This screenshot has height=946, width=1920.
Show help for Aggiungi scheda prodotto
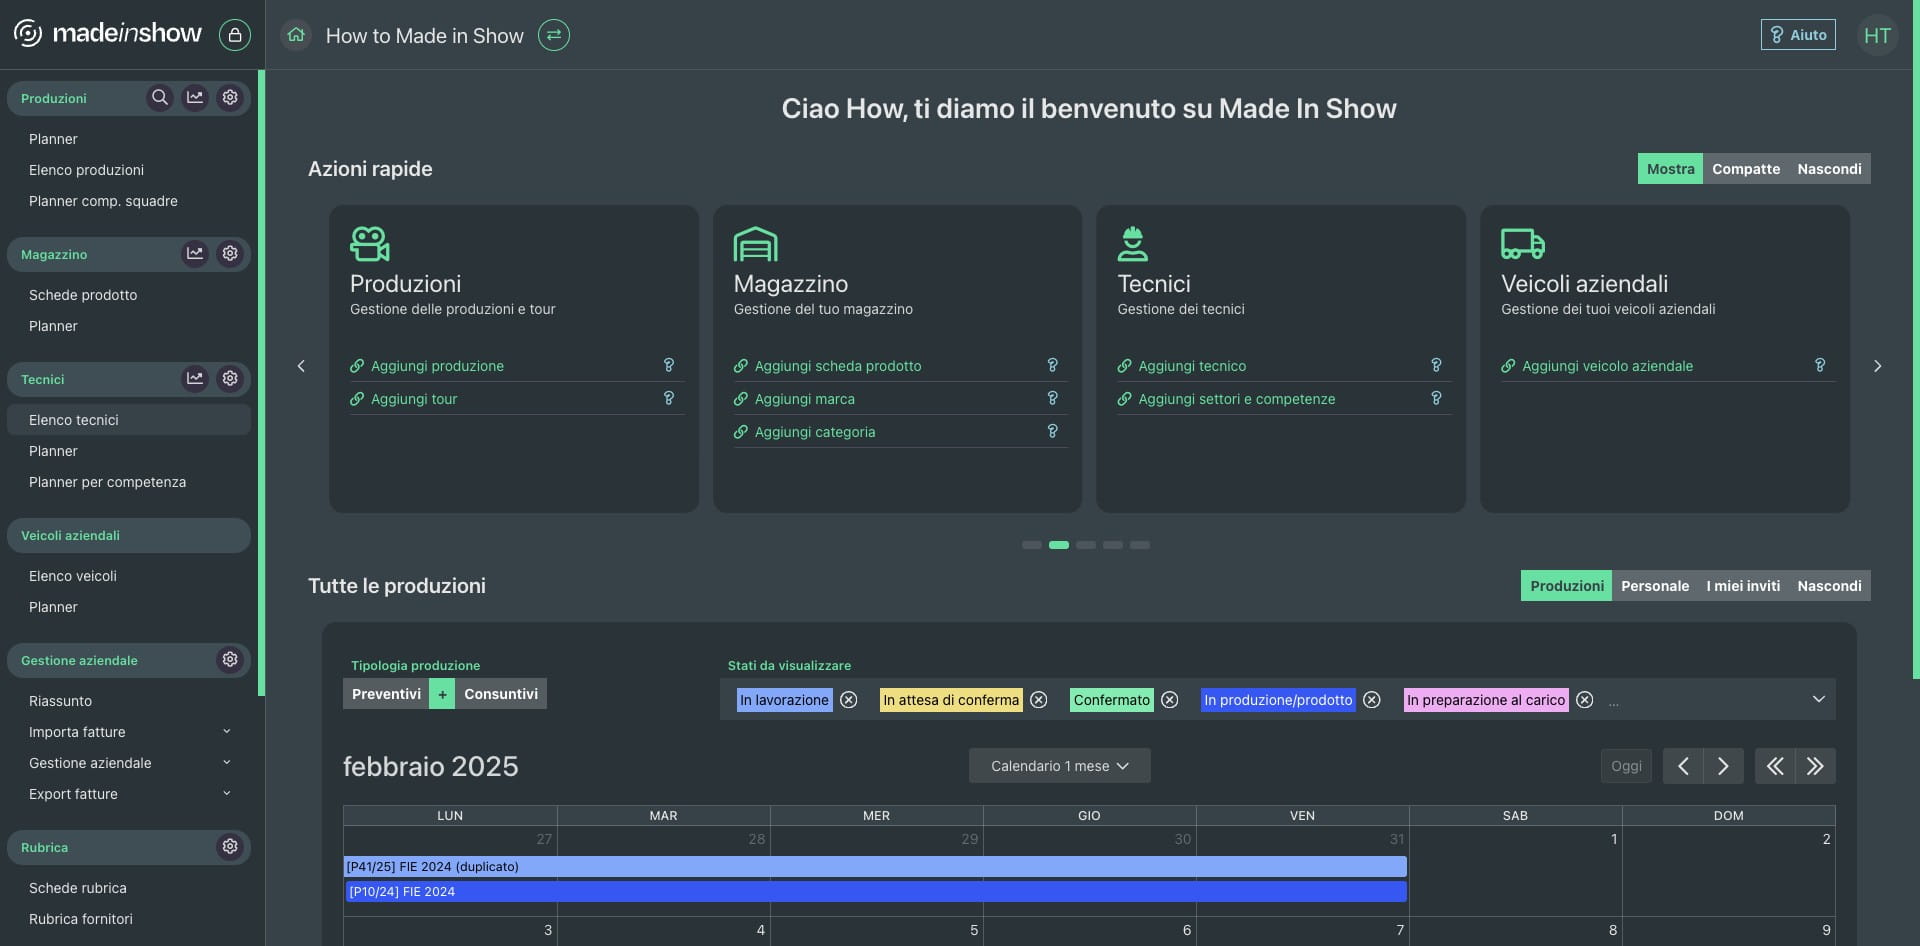tap(1052, 365)
